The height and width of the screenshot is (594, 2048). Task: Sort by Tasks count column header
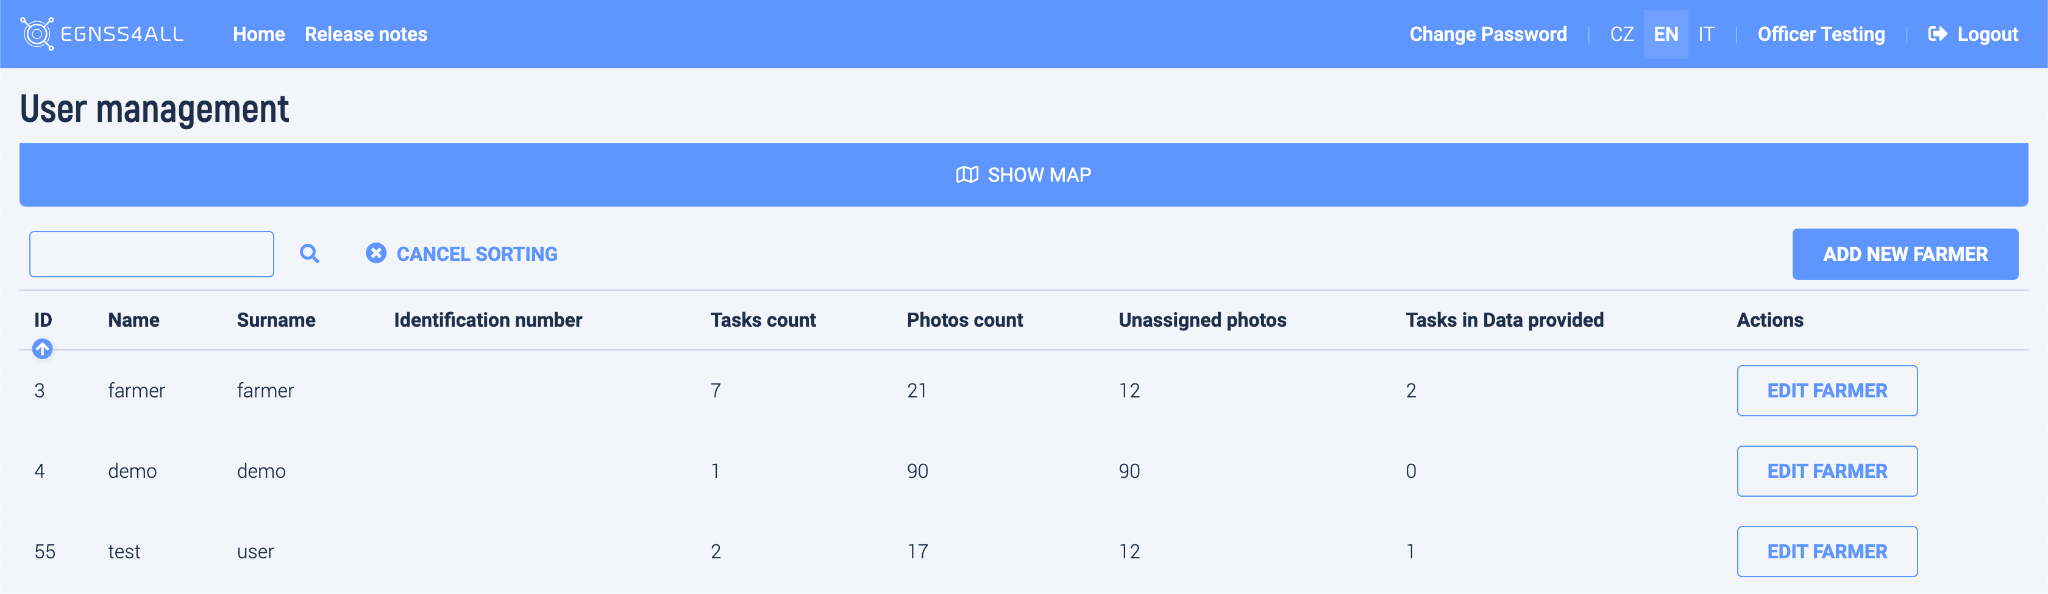pos(763,320)
